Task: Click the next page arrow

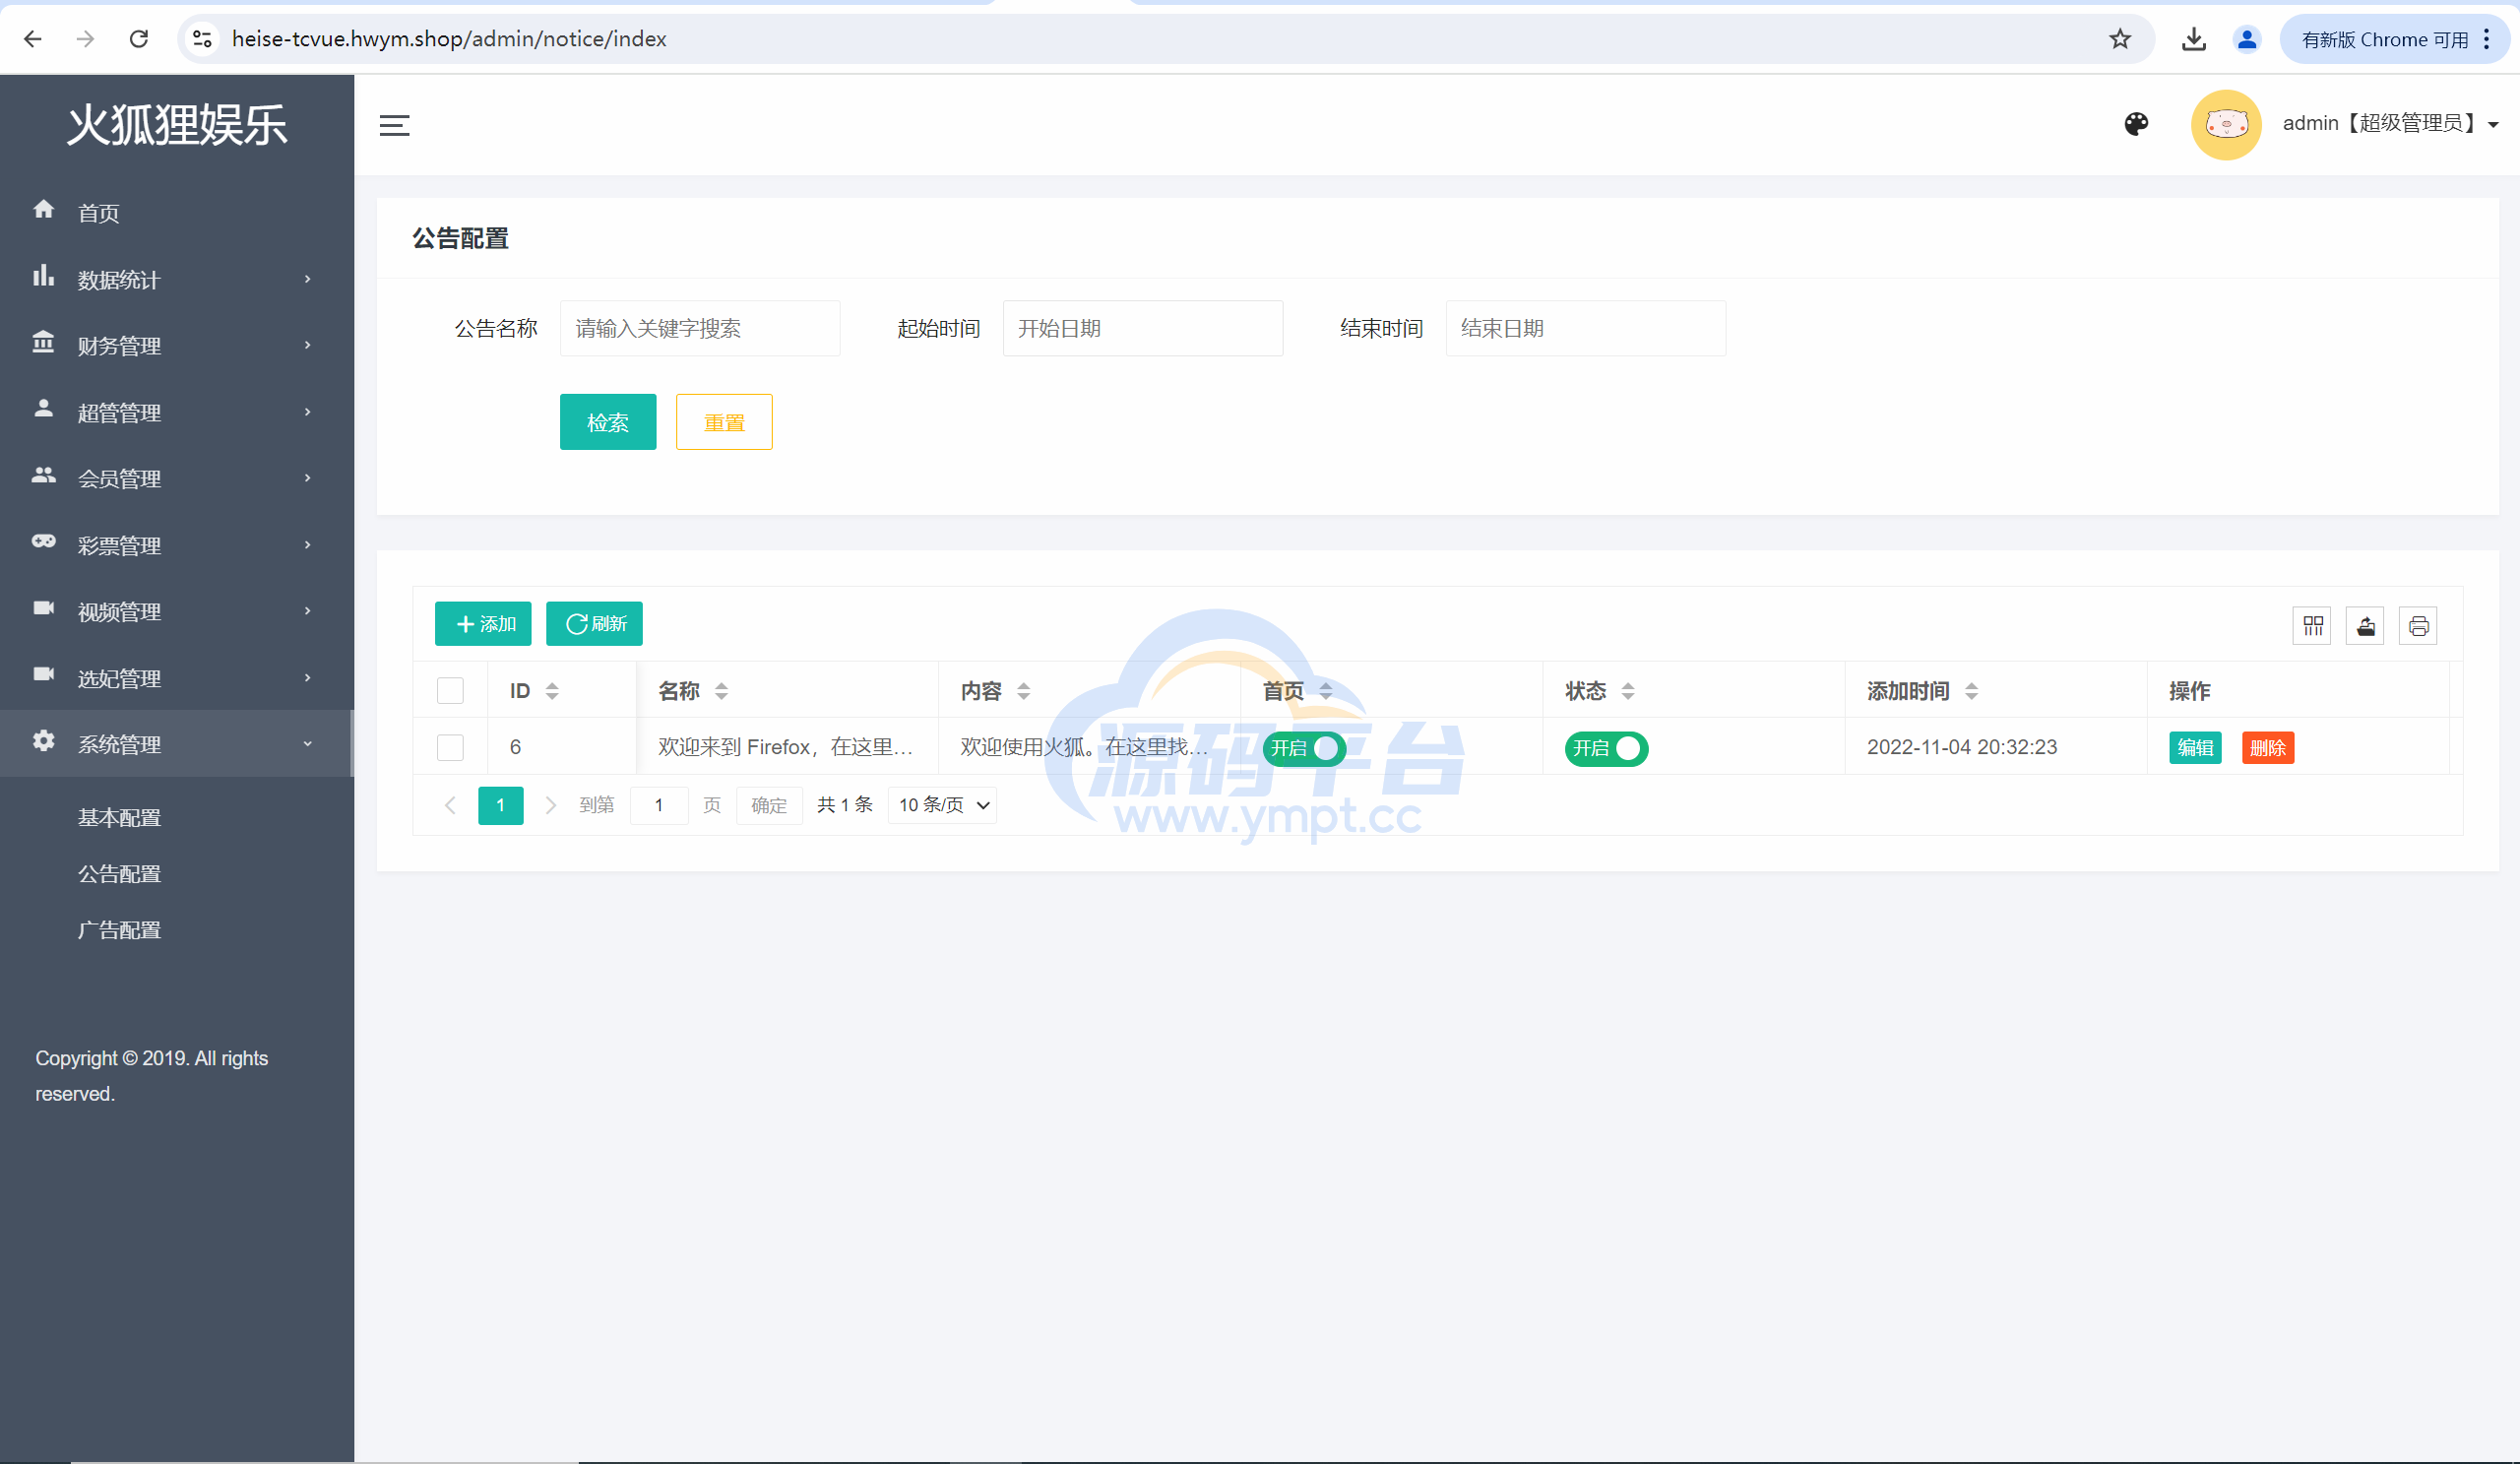Action: tap(550, 806)
